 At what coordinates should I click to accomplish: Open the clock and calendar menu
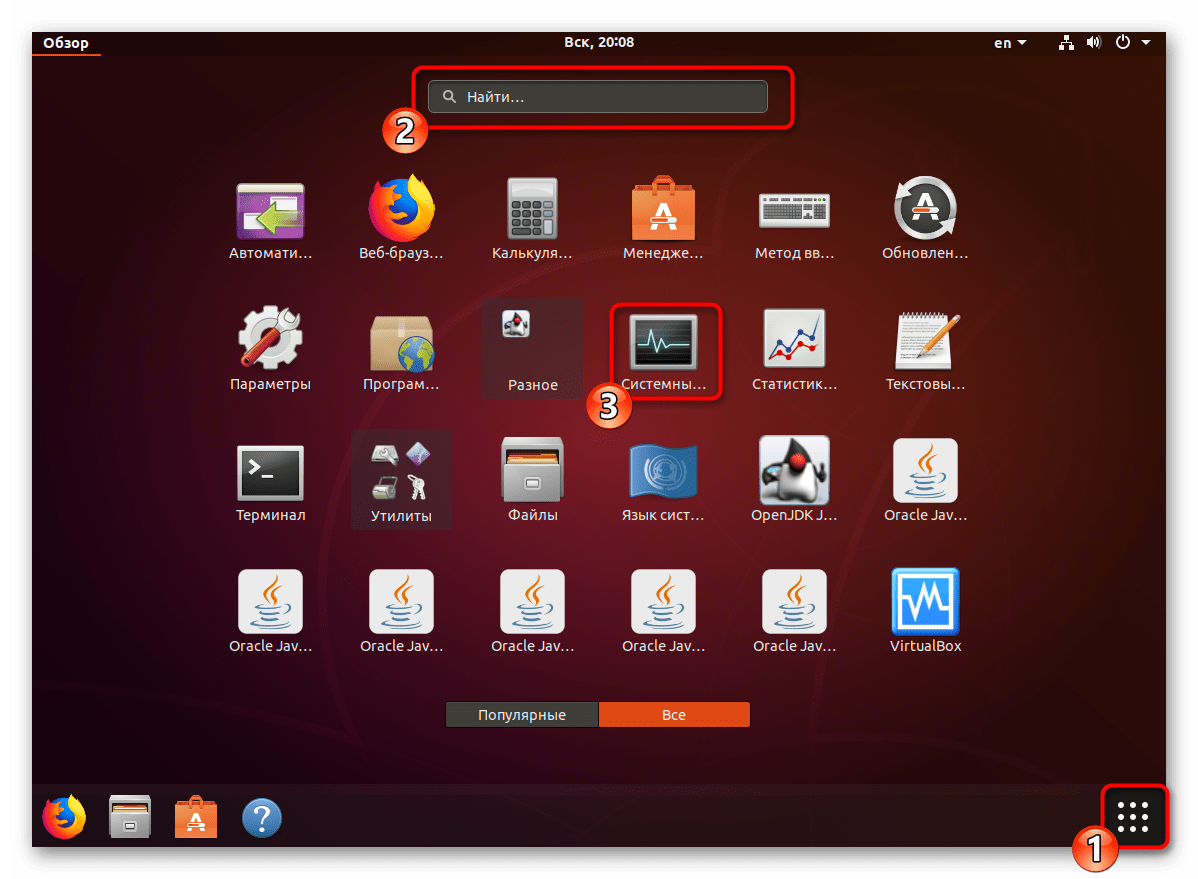click(598, 42)
